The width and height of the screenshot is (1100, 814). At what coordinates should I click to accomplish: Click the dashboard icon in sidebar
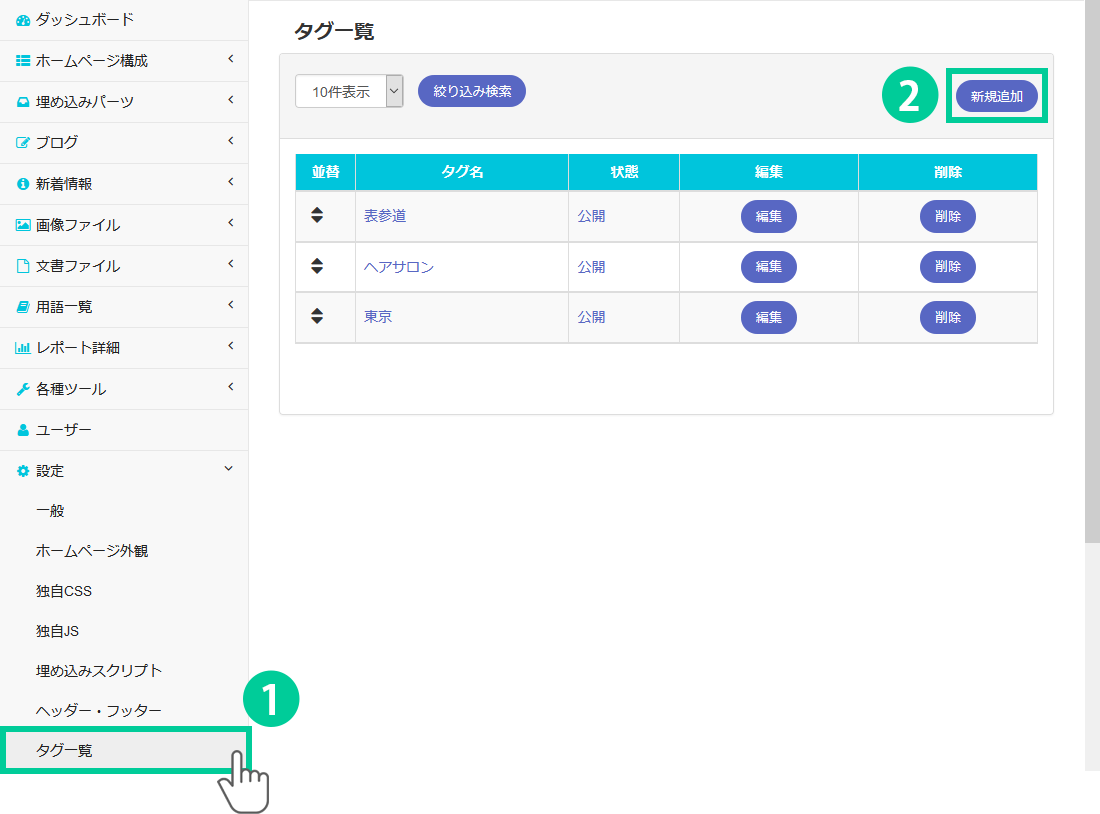23,20
